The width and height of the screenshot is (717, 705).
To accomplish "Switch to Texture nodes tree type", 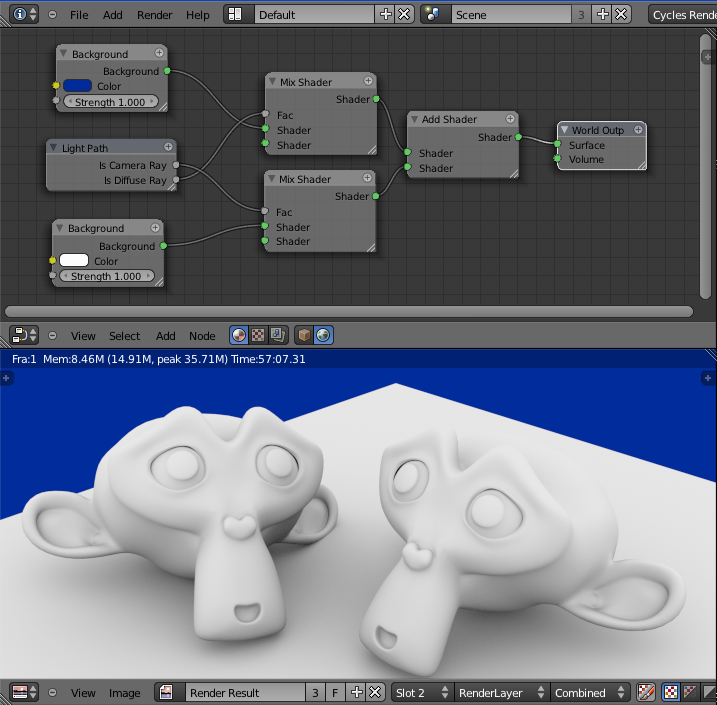I will [258, 335].
